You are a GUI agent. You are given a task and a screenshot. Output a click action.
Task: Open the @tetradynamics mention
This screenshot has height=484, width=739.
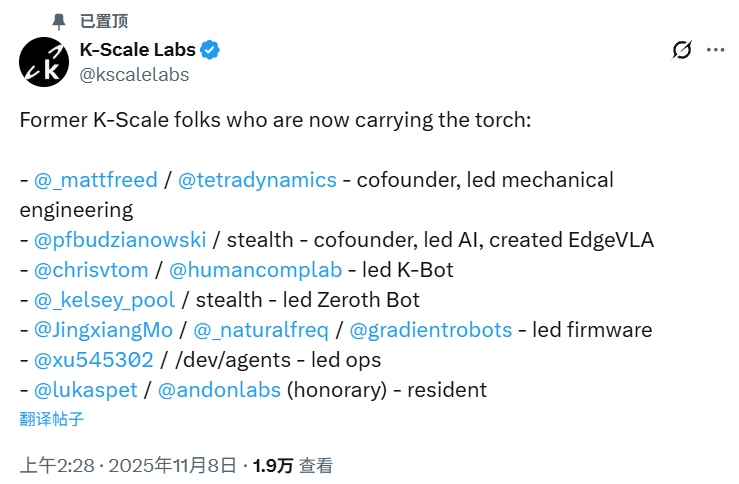(x=257, y=180)
